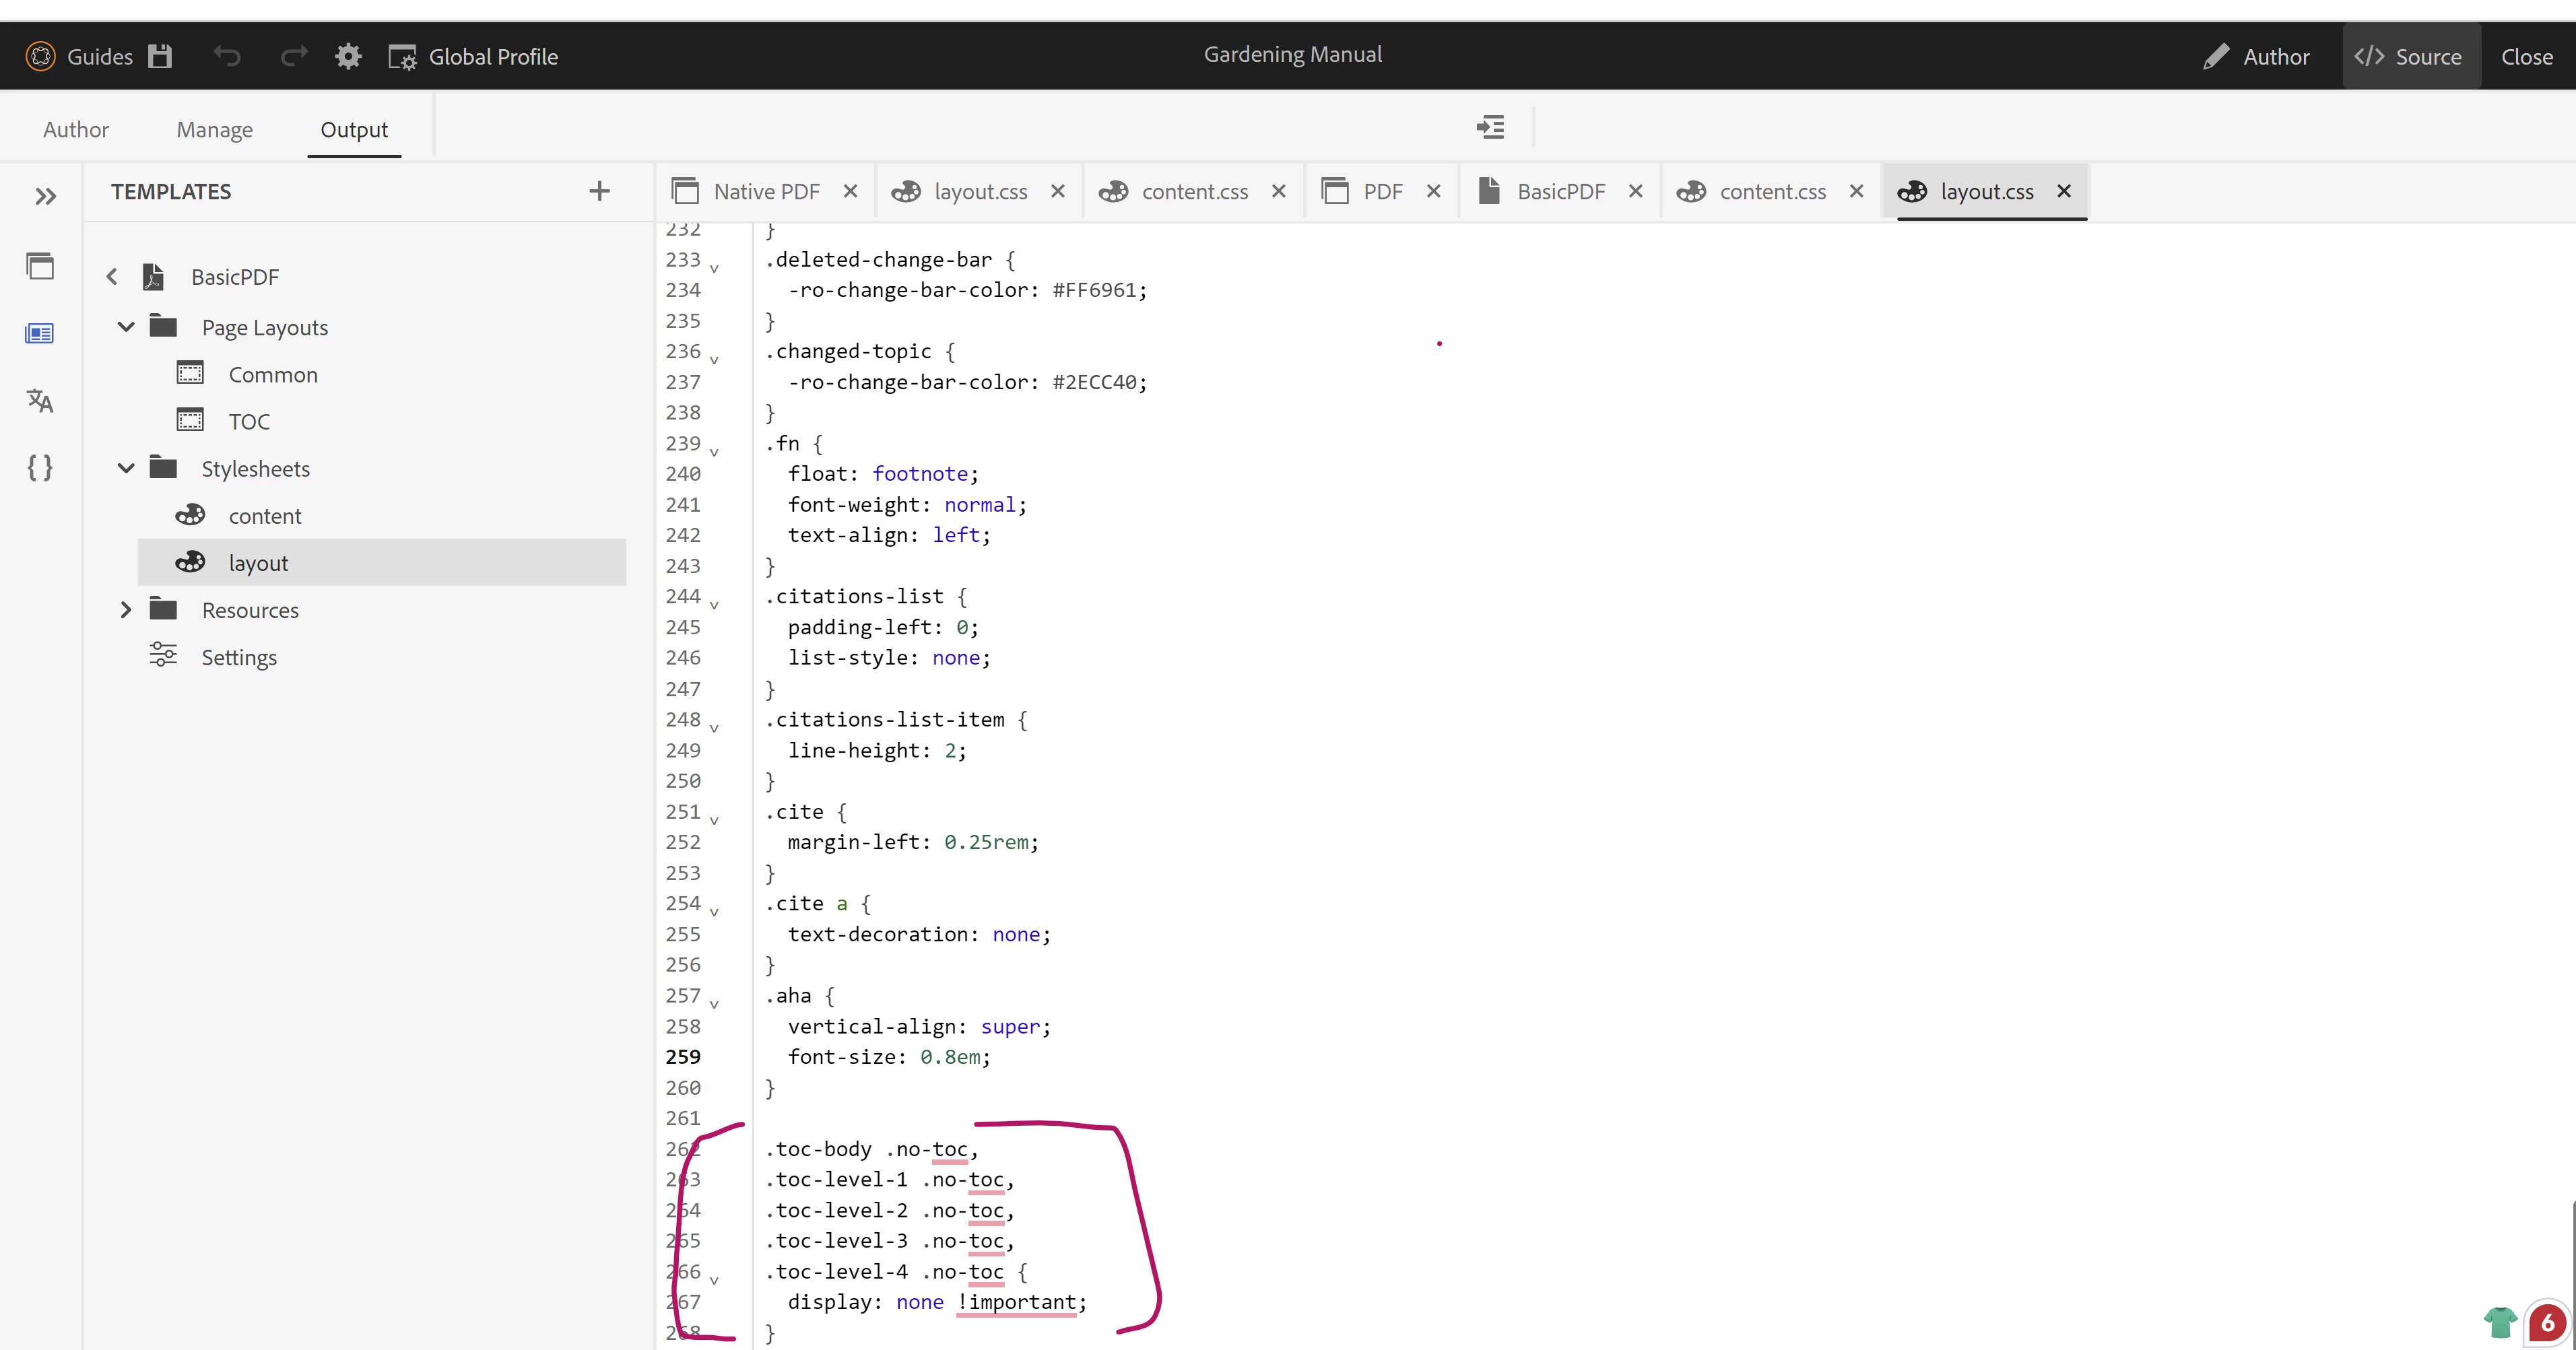Click the save disk icon

click(160, 56)
